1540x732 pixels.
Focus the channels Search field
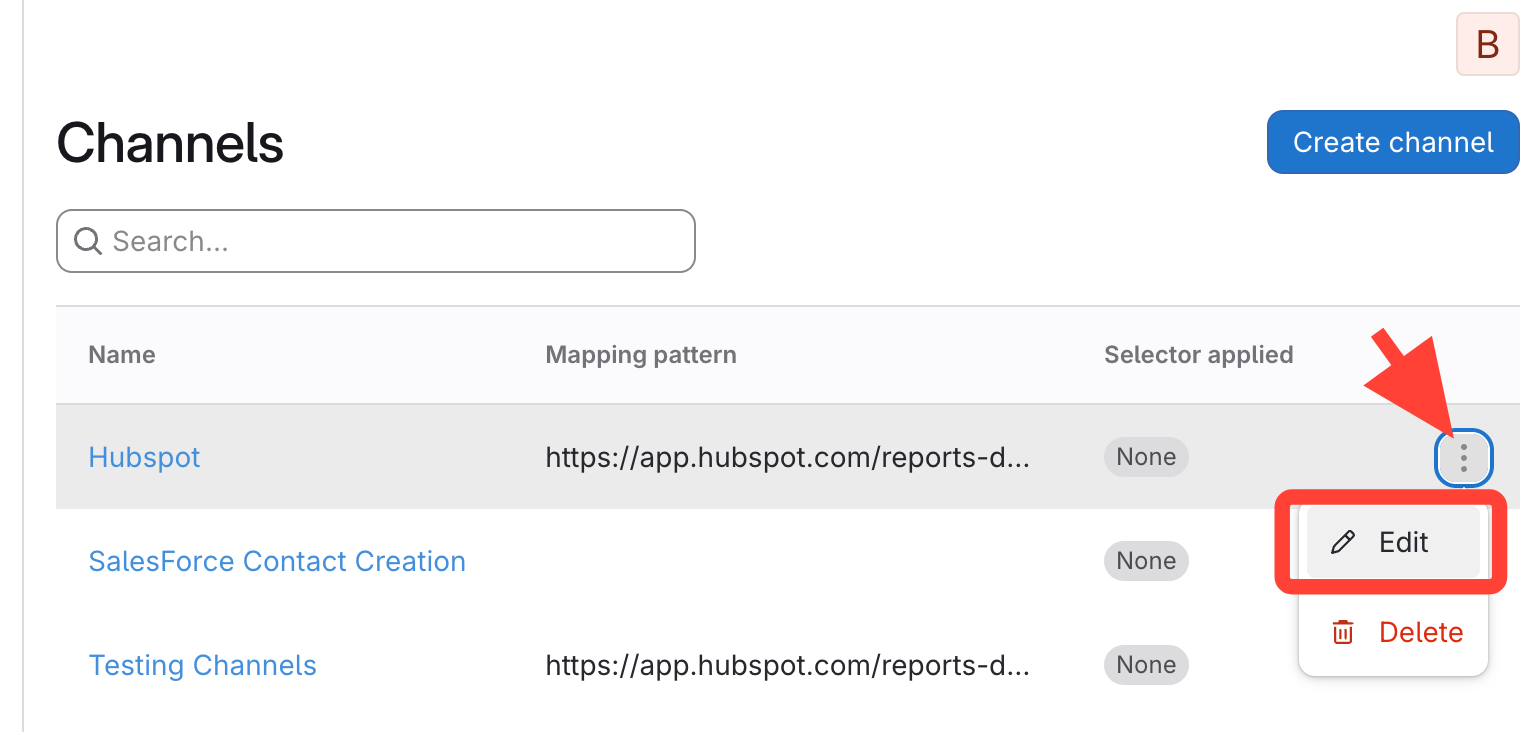tap(390, 241)
